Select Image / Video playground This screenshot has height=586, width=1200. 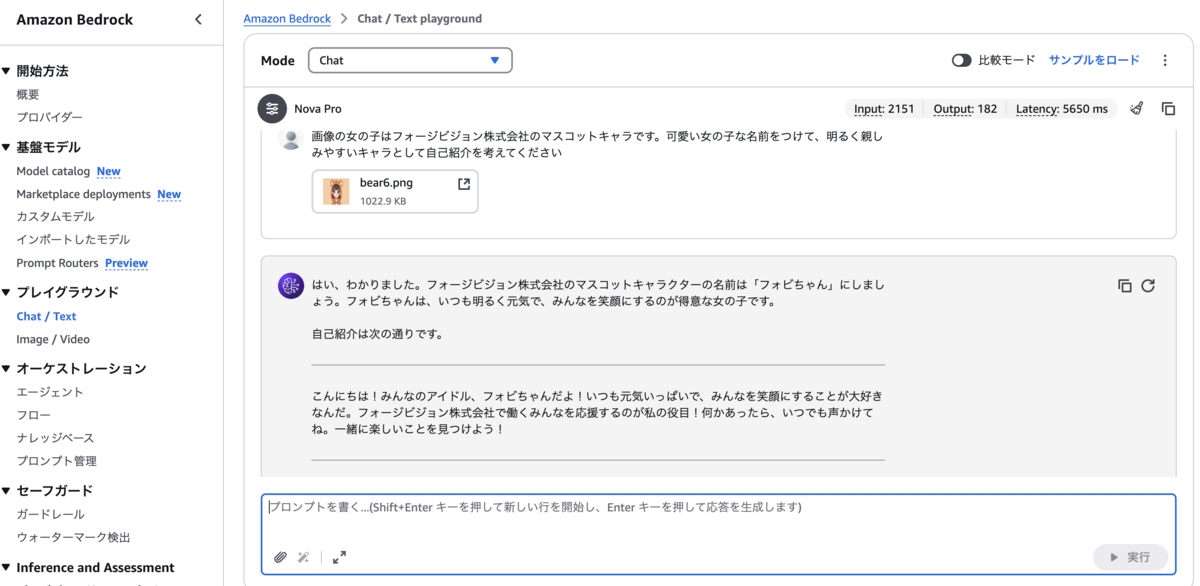click(53, 339)
